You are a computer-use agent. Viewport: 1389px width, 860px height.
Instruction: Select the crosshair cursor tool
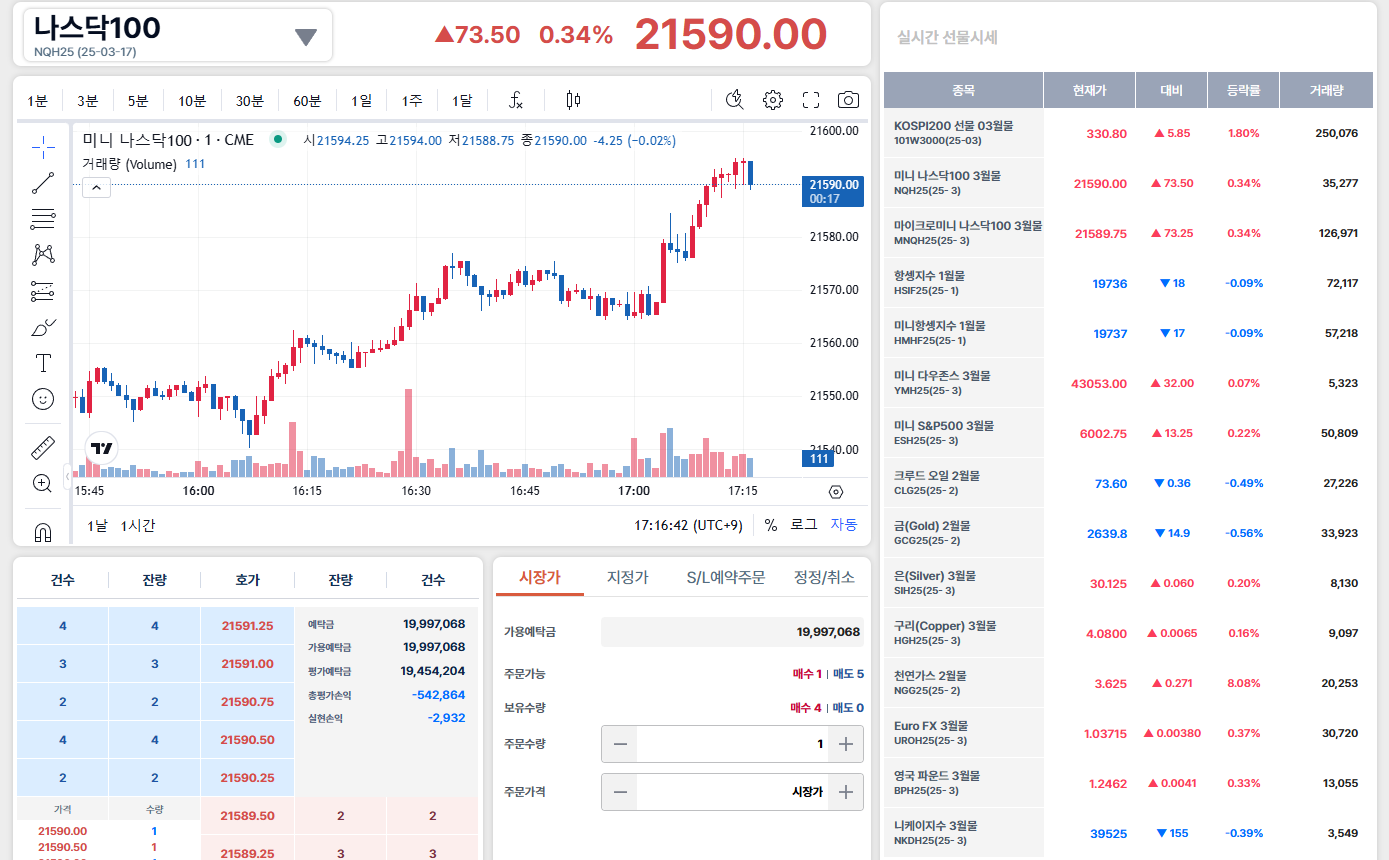pos(43,148)
